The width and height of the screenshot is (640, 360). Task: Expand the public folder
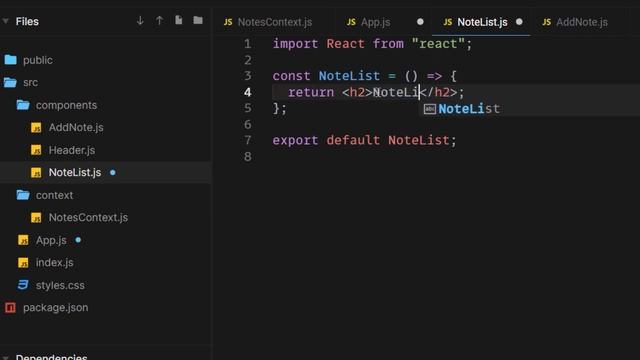(38, 60)
